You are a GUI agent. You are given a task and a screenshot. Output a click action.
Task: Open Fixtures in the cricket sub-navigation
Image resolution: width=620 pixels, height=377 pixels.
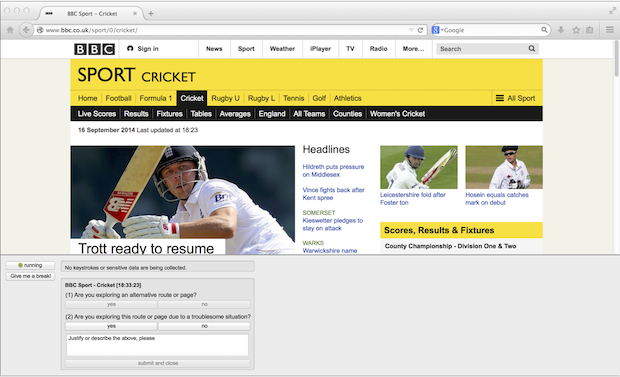(x=169, y=114)
